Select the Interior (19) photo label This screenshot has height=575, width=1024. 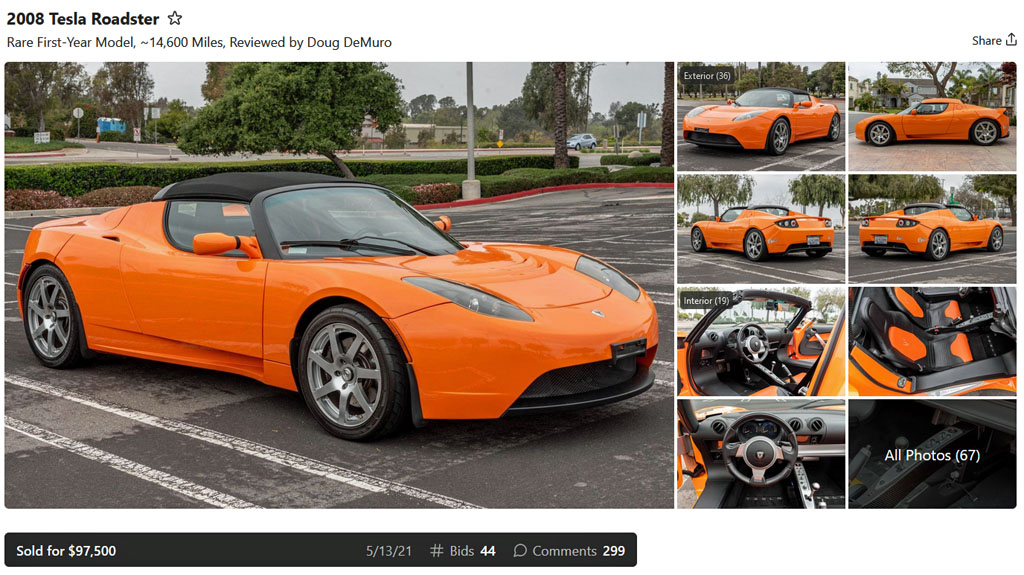tap(706, 301)
